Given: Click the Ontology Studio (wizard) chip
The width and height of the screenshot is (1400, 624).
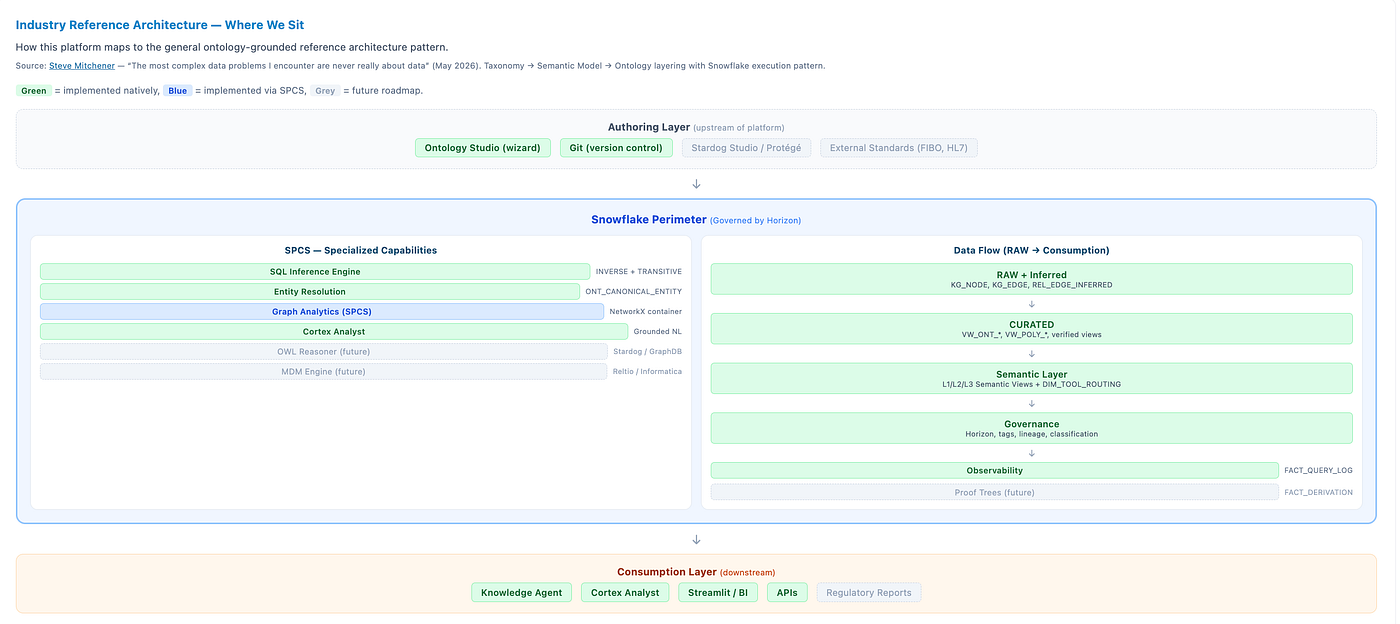Looking at the screenshot, I should tap(483, 148).
